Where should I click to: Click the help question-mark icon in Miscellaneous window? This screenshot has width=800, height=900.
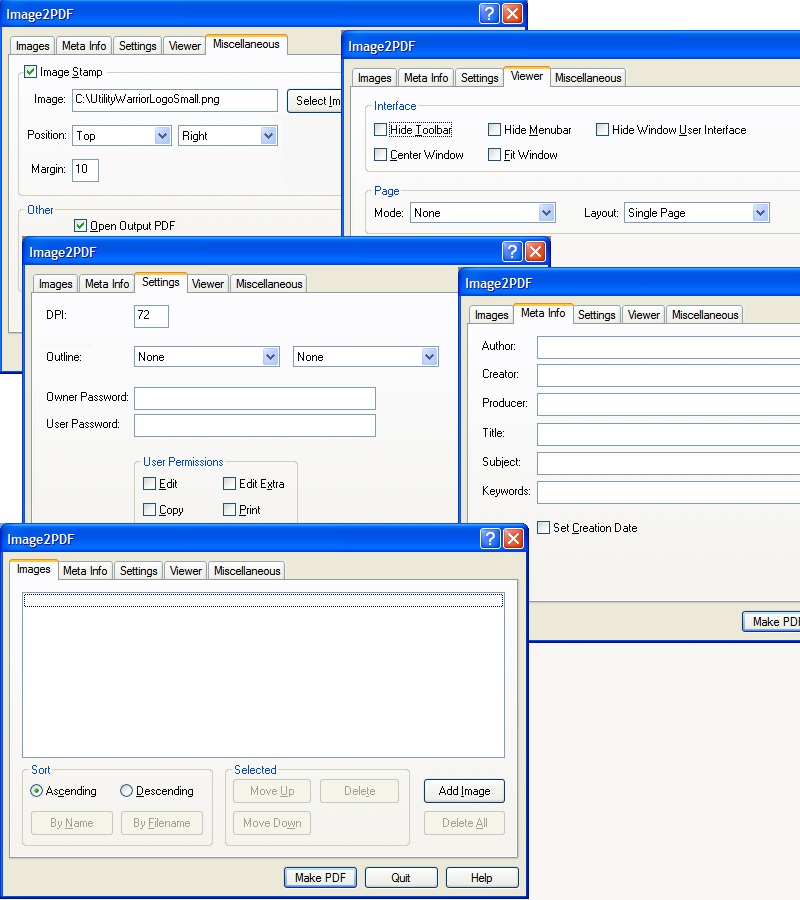(x=489, y=13)
